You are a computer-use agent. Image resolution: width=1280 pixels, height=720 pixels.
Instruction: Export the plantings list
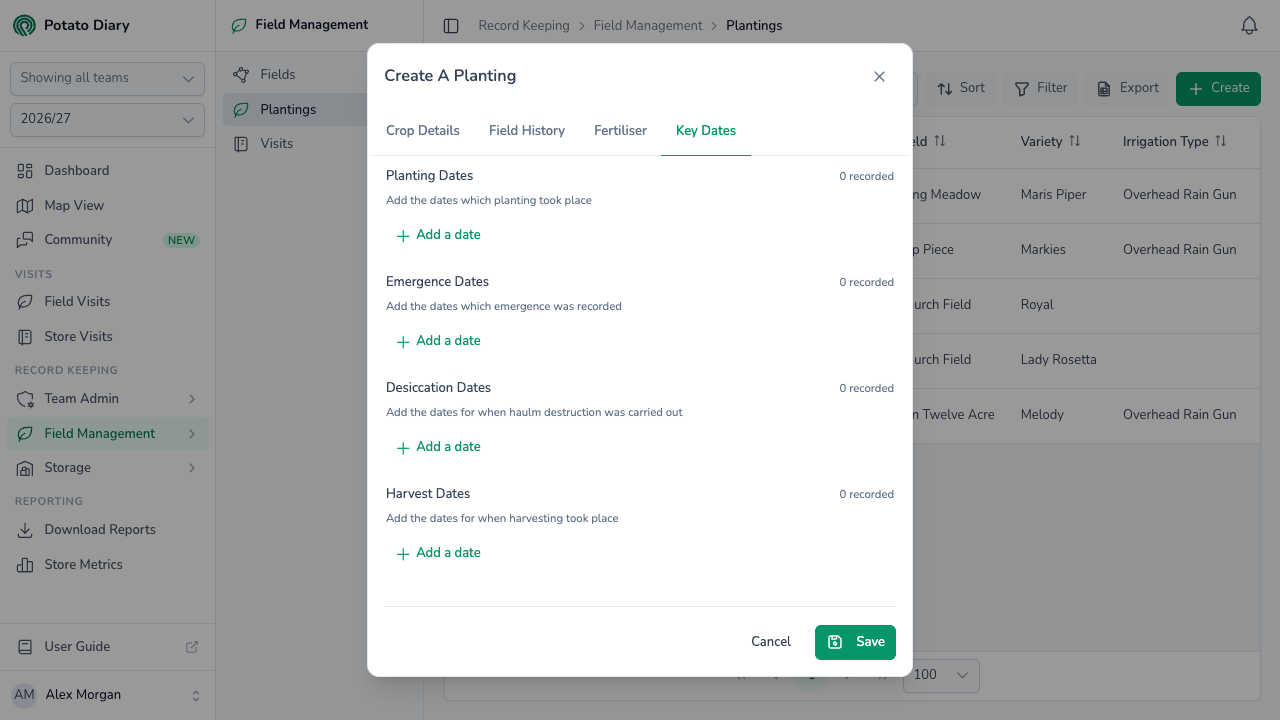[x=1128, y=88]
